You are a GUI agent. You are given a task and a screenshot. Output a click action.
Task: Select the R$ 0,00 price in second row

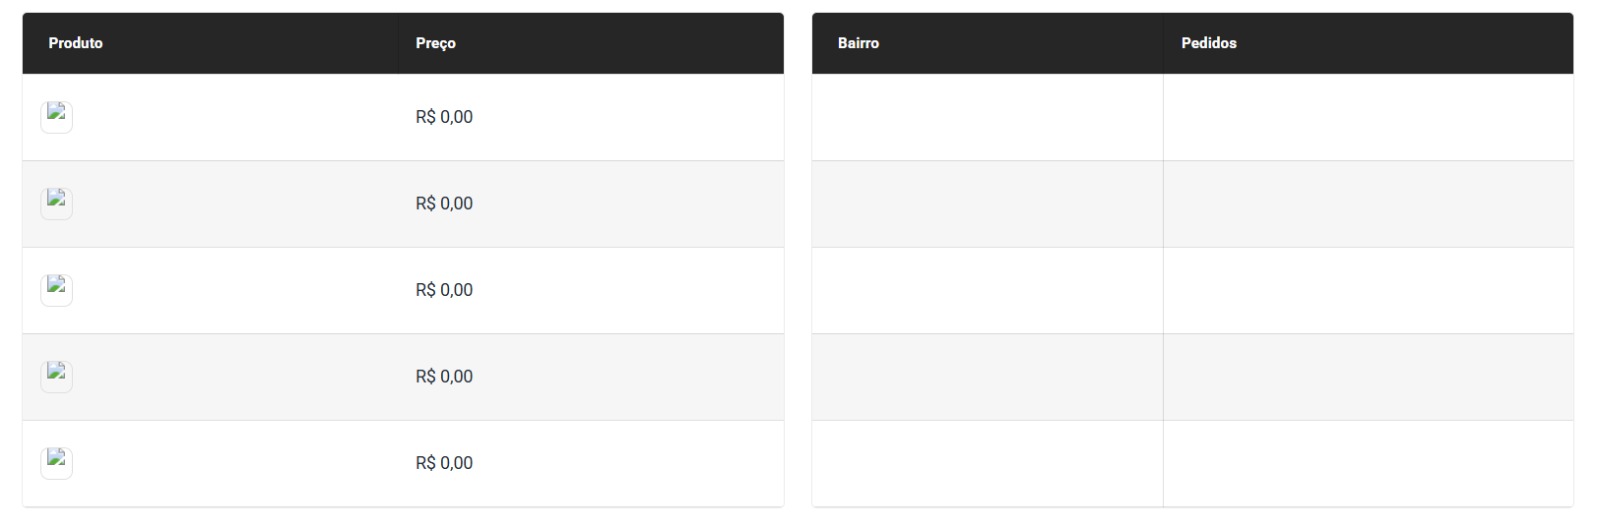444,203
